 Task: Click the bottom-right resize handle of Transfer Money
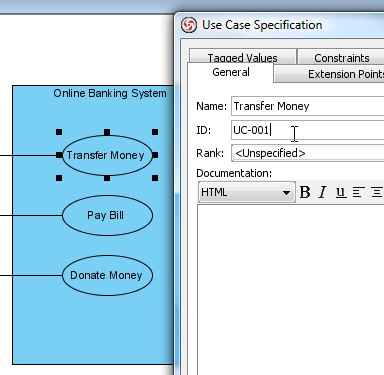point(155,178)
